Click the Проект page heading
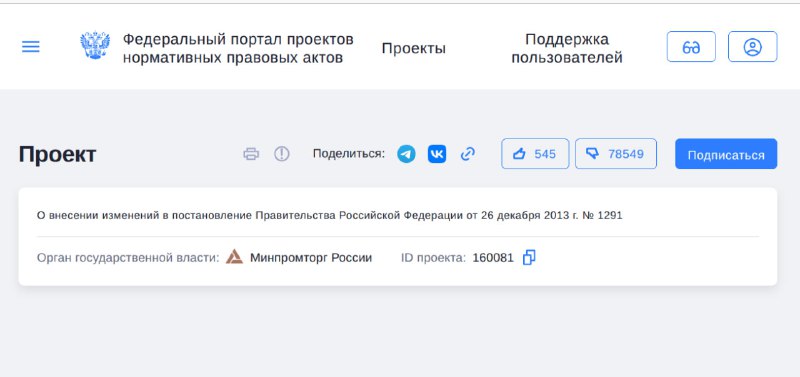Viewport: 800px width, 377px height. click(x=58, y=154)
